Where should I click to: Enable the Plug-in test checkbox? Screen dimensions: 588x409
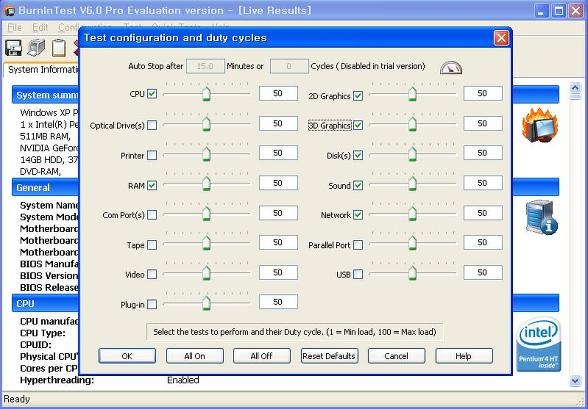coord(152,304)
